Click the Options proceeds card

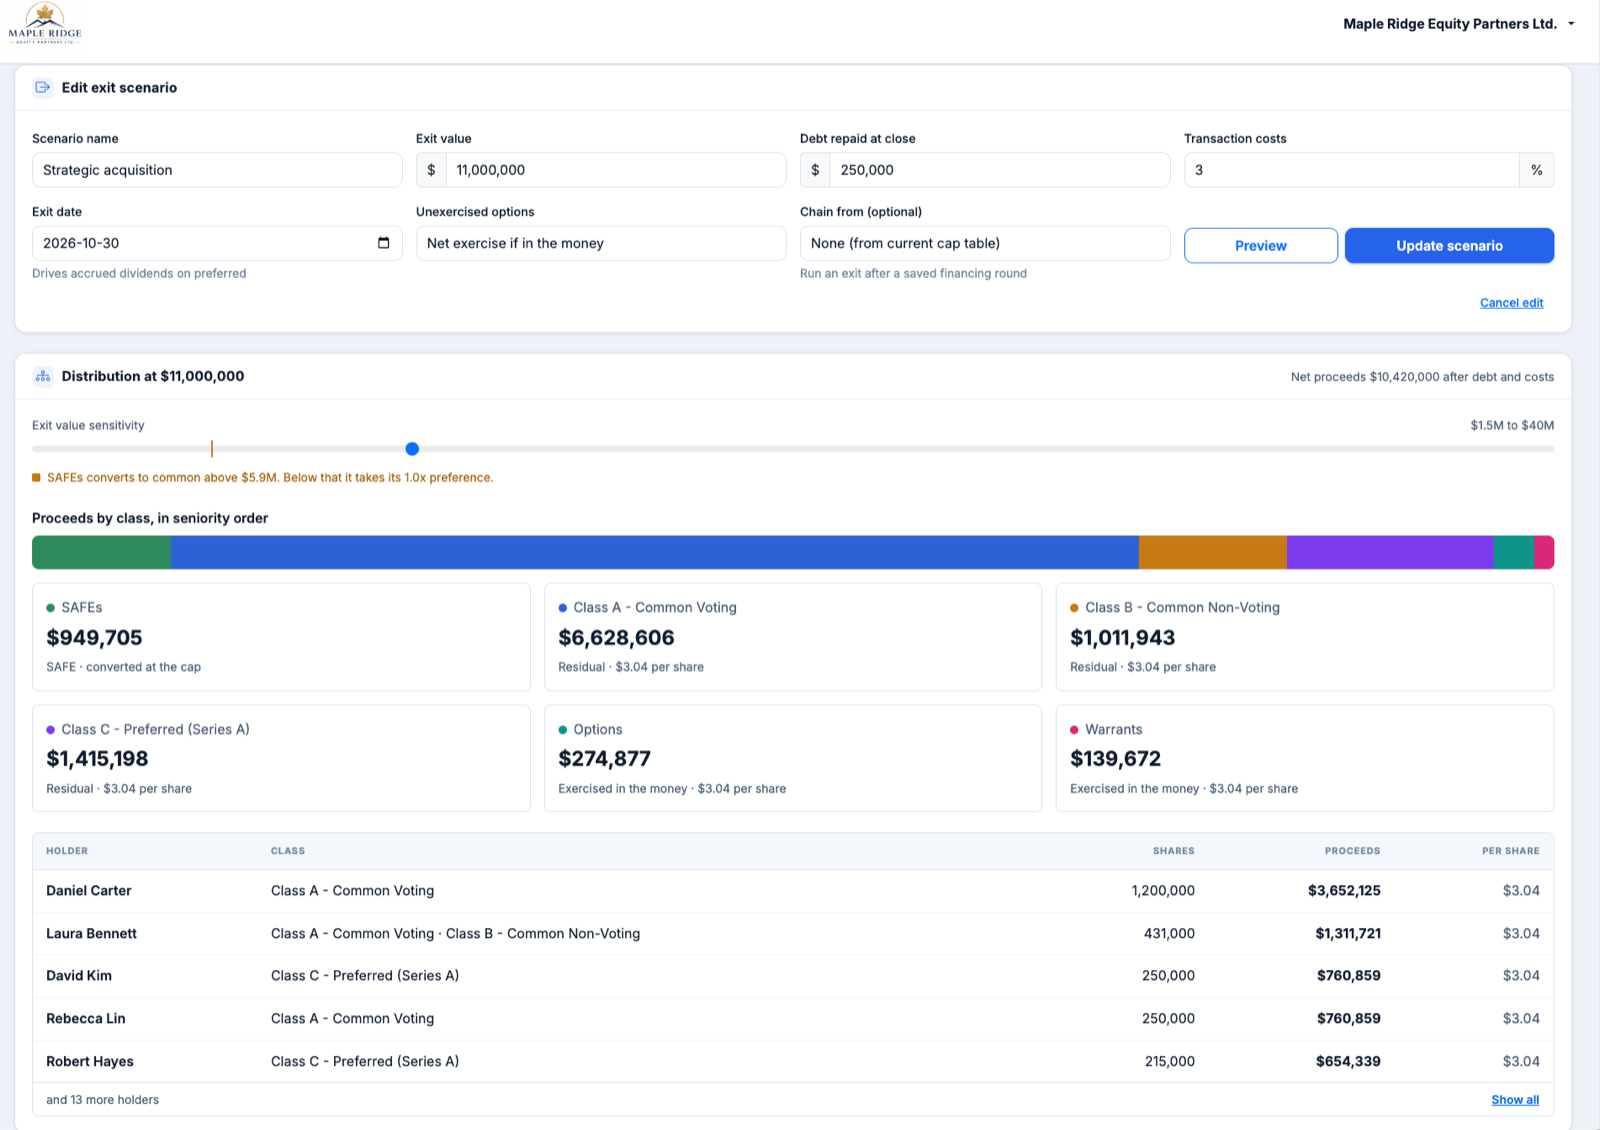[793, 759]
